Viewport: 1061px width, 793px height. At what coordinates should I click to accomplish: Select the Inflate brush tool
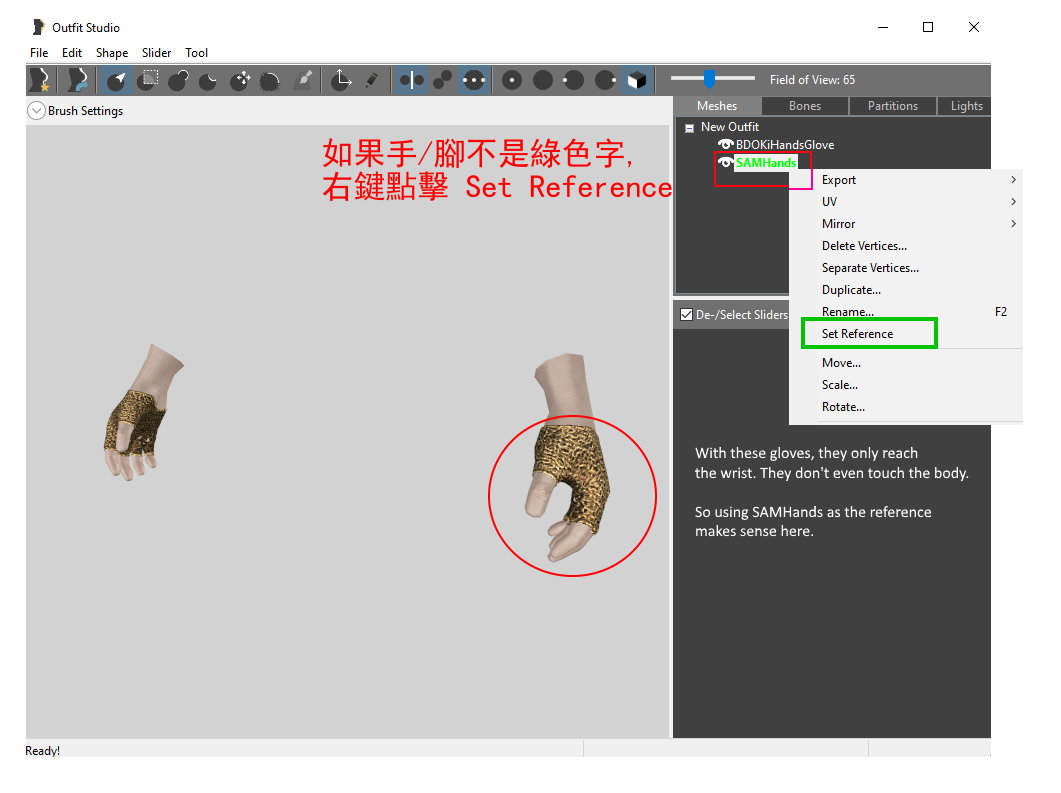coord(179,81)
